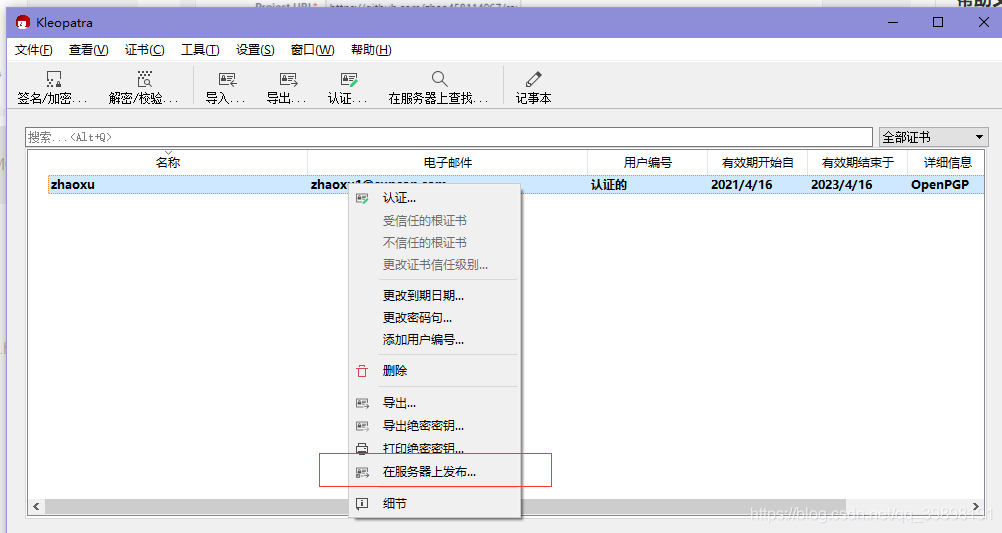The height and width of the screenshot is (533, 1002).
Task: Choose 添加用户编号... from context menu
Action: coord(423,340)
